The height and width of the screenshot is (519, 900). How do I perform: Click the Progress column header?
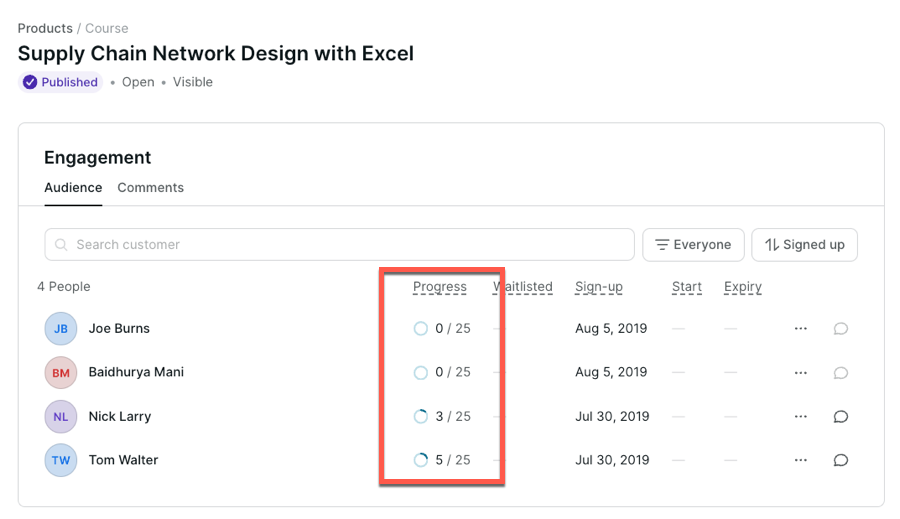[x=440, y=287]
